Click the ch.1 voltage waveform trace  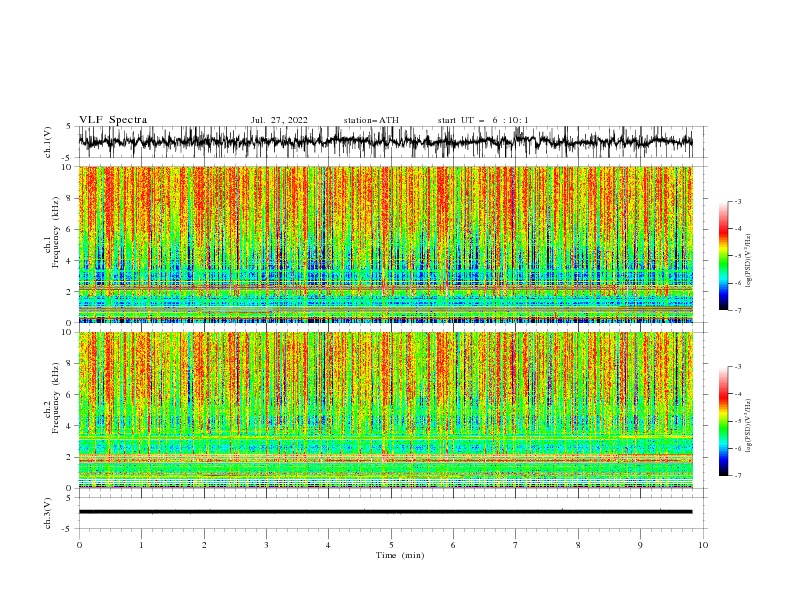click(x=385, y=142)
